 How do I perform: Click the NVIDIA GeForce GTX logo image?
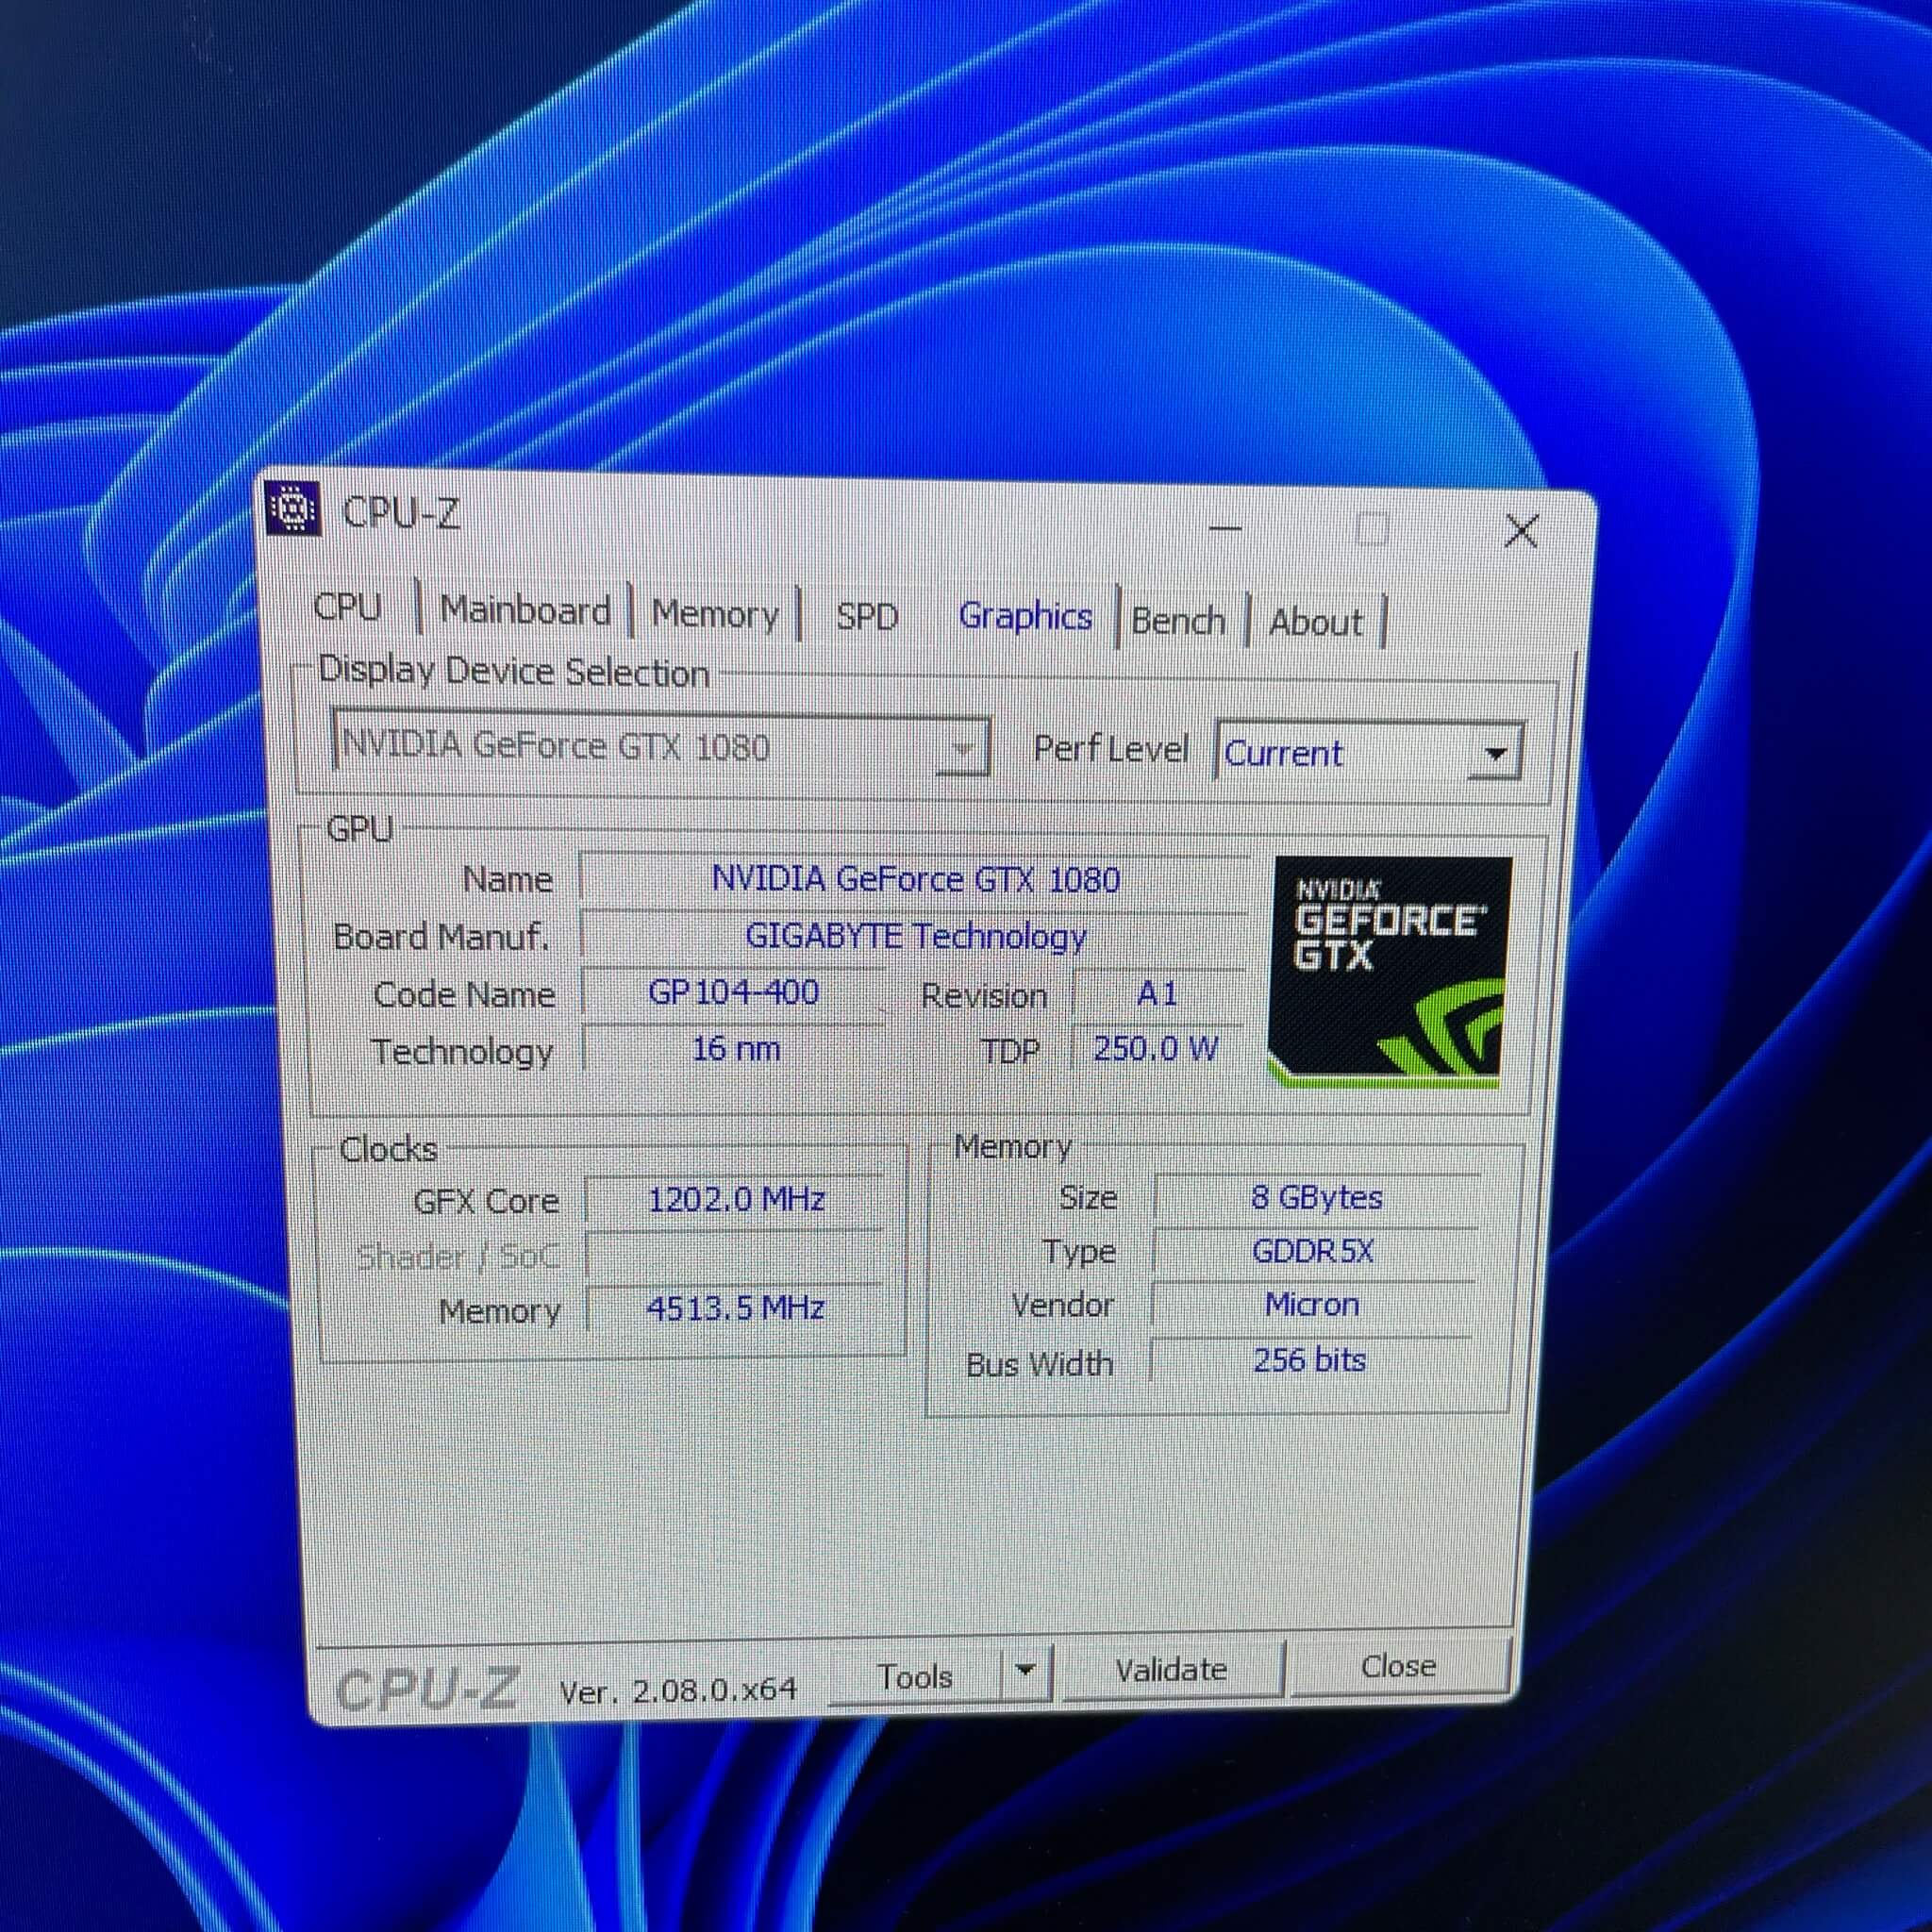[1389, 971]
